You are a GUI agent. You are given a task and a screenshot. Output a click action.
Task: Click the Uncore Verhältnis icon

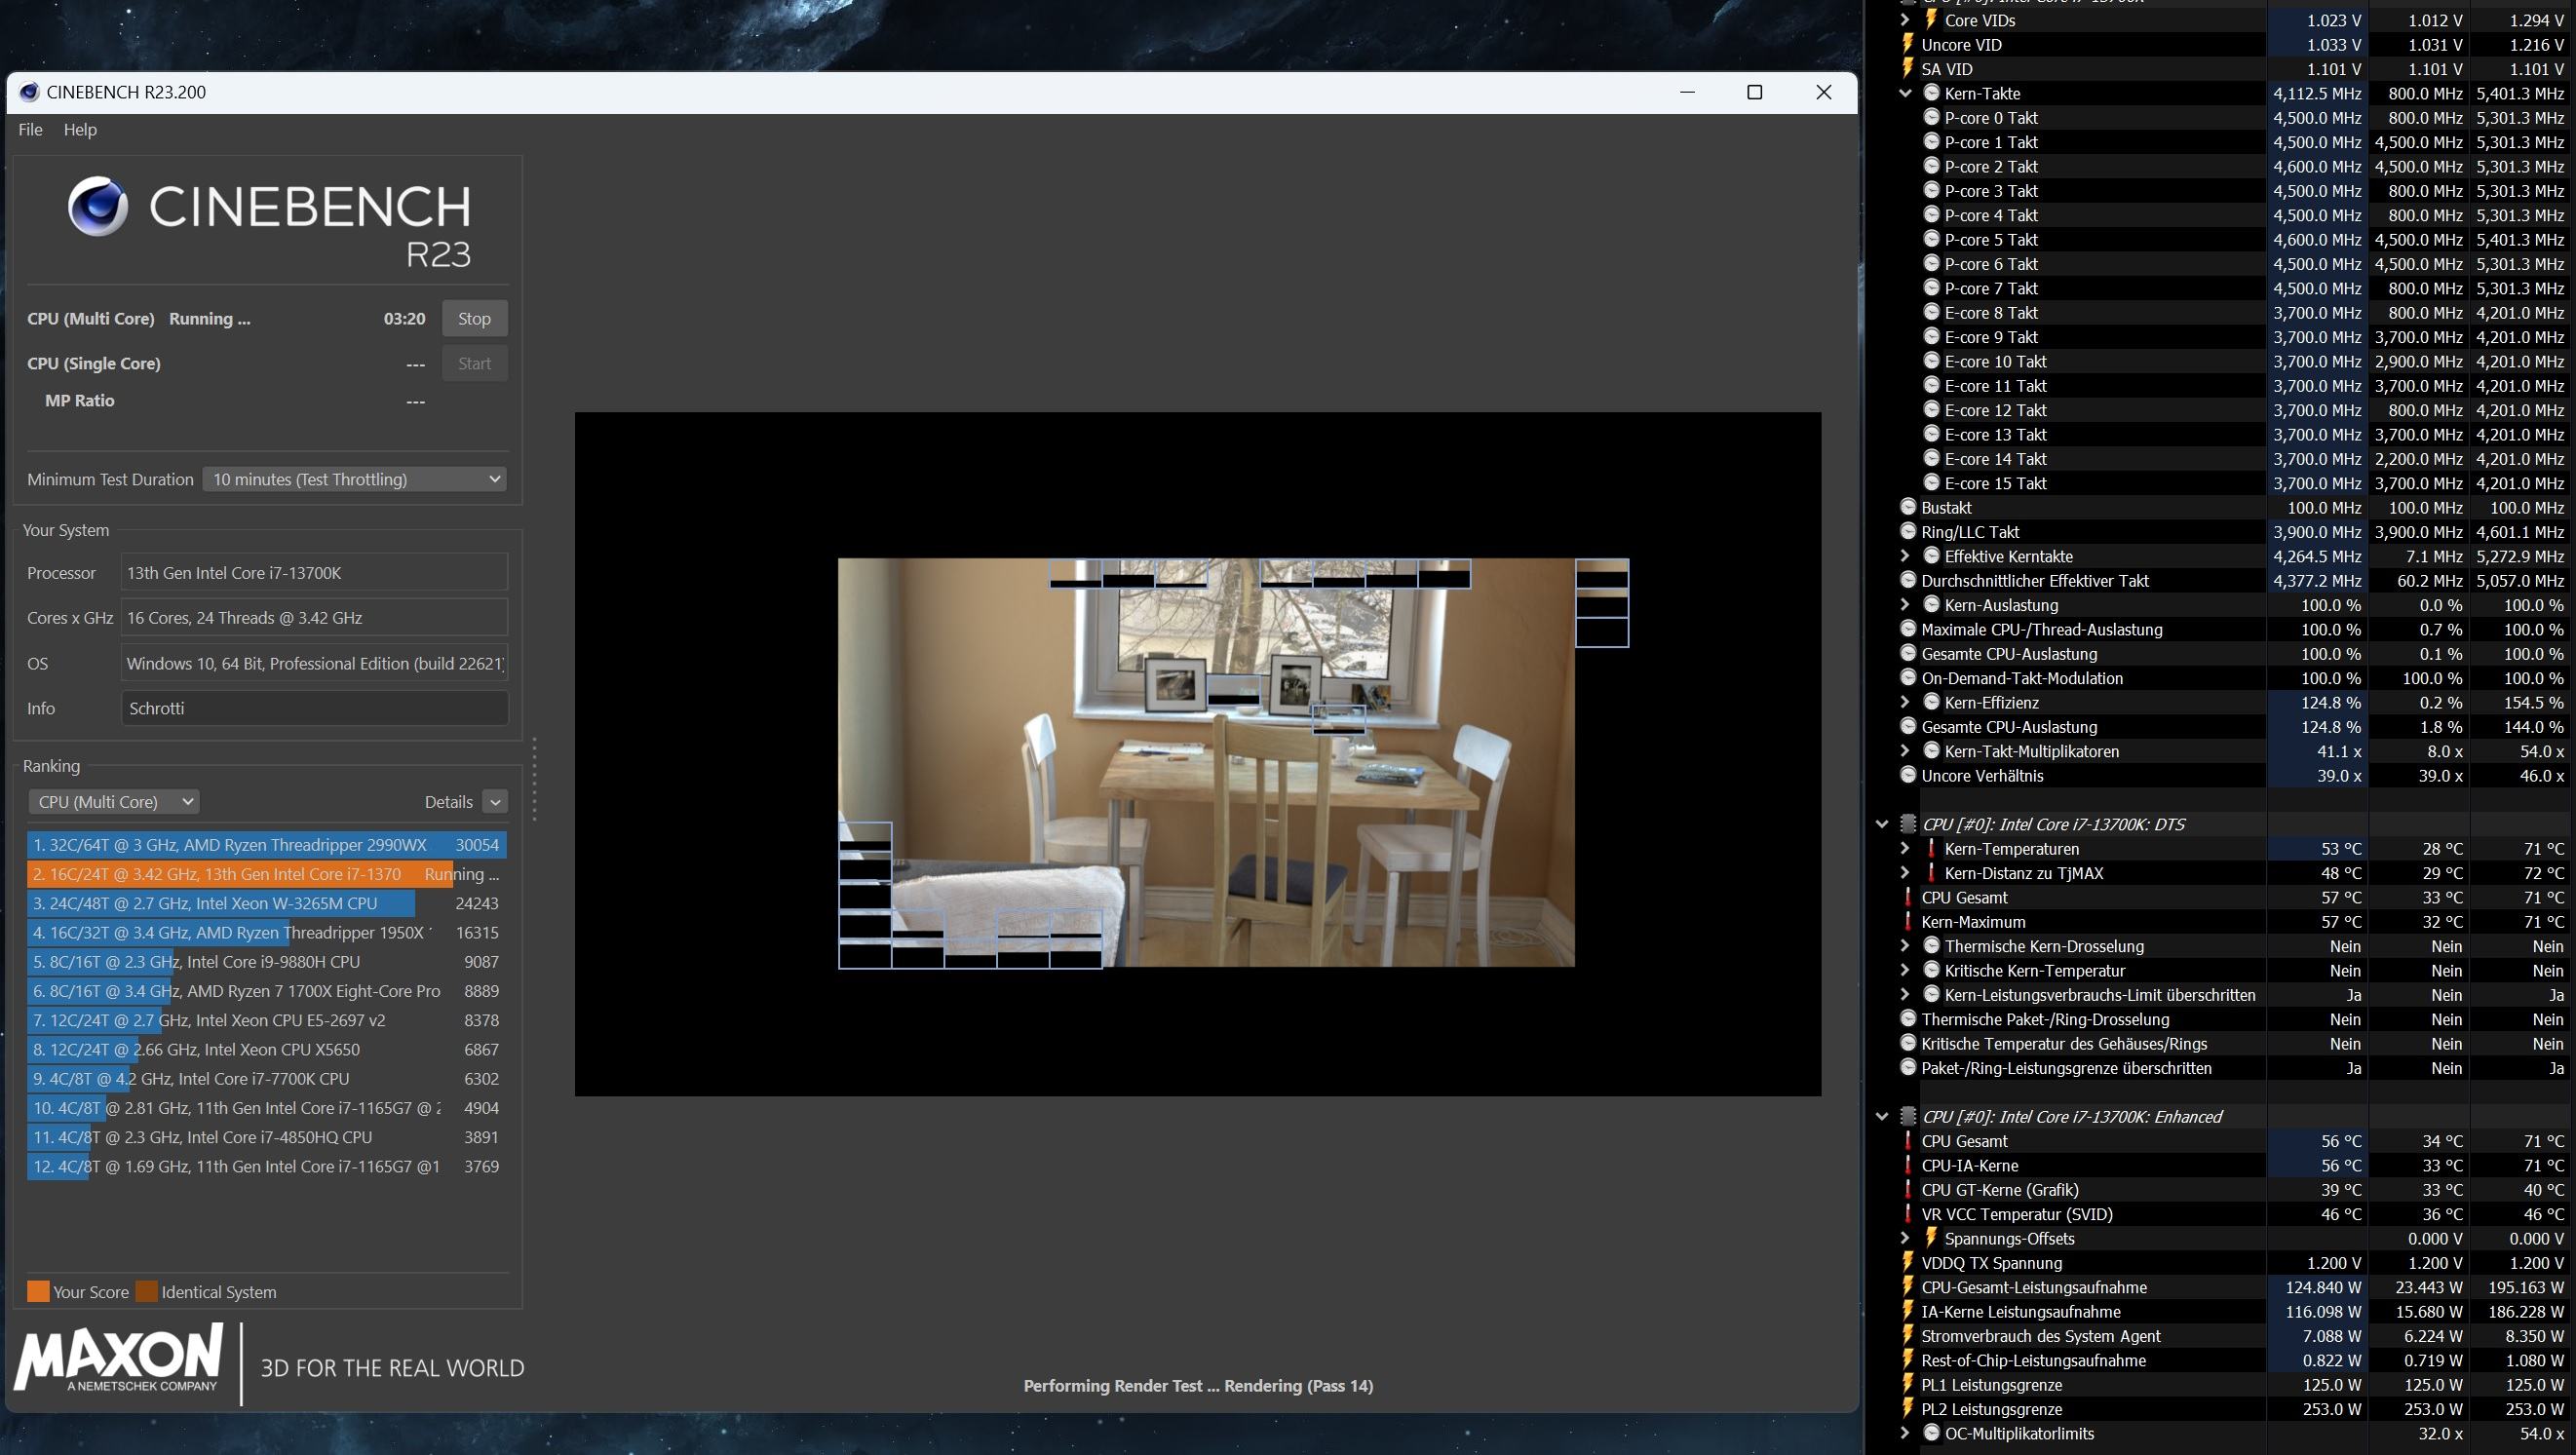coord(1908,775)
